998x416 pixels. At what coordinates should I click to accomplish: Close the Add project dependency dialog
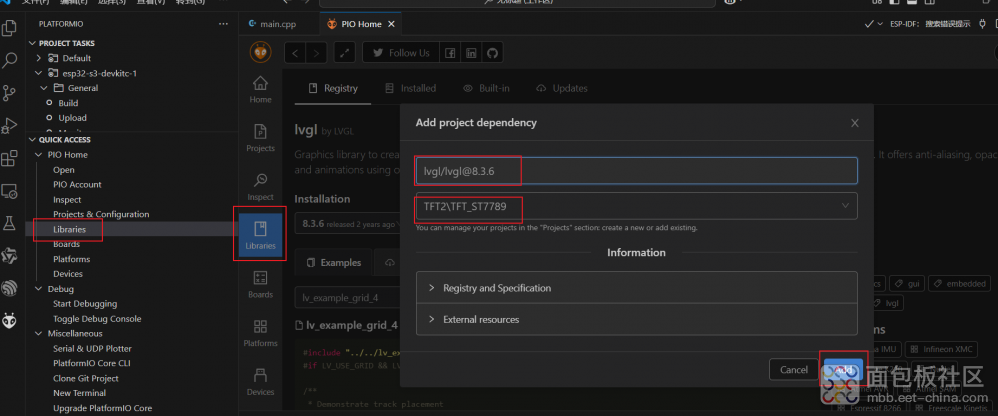click(x=854, y=123)
